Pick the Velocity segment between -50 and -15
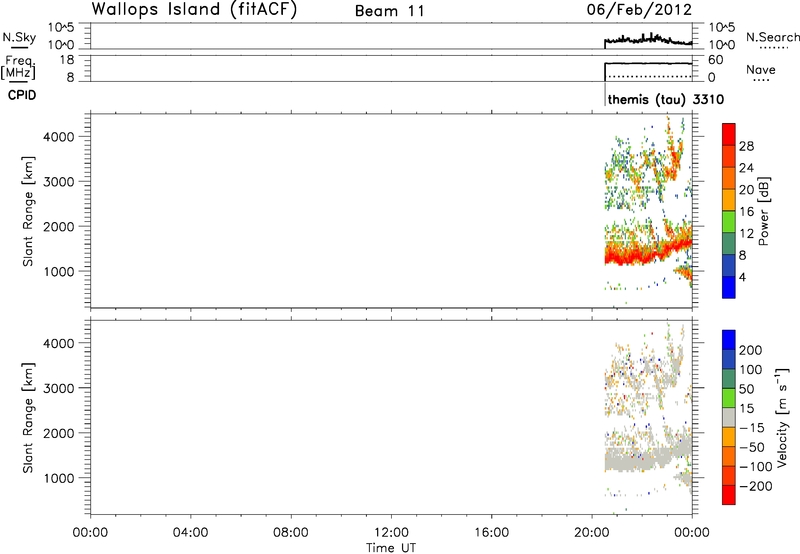 click(x=729, y=437)
